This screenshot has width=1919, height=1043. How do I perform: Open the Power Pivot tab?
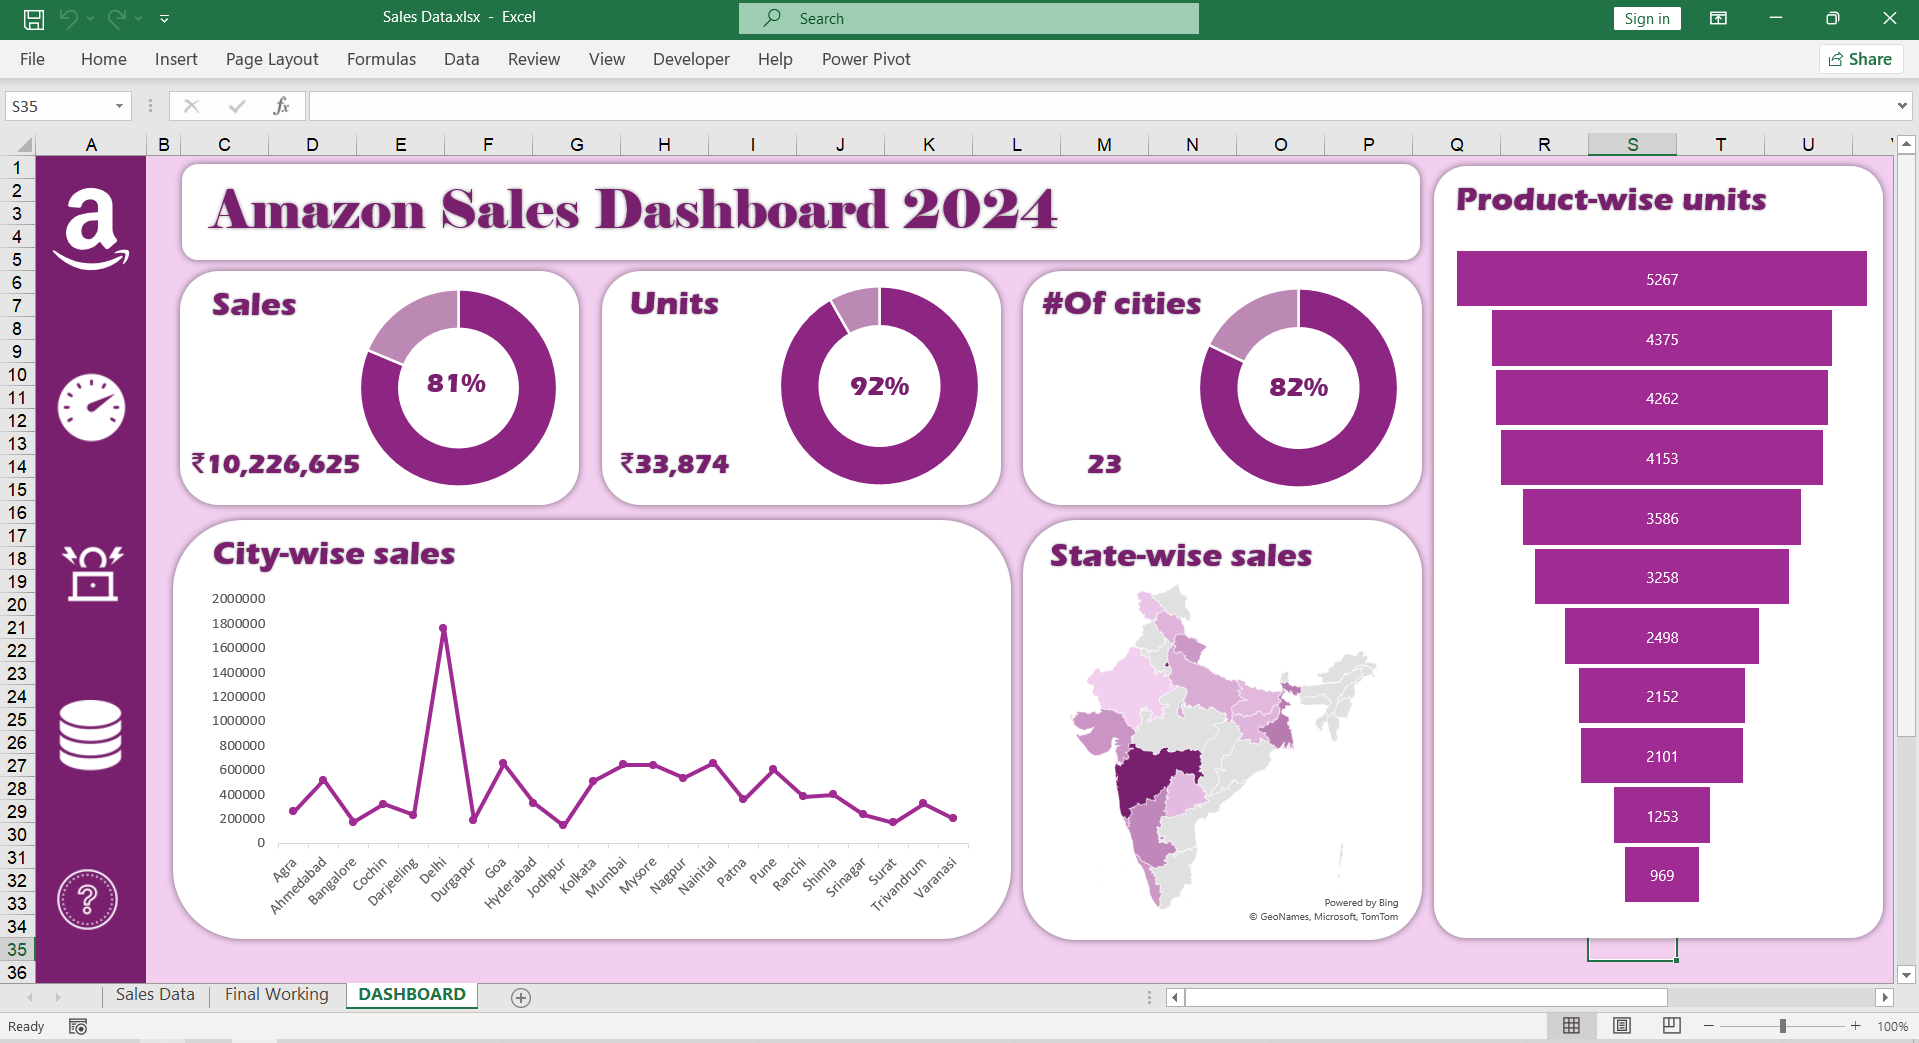tap(866, 59)
